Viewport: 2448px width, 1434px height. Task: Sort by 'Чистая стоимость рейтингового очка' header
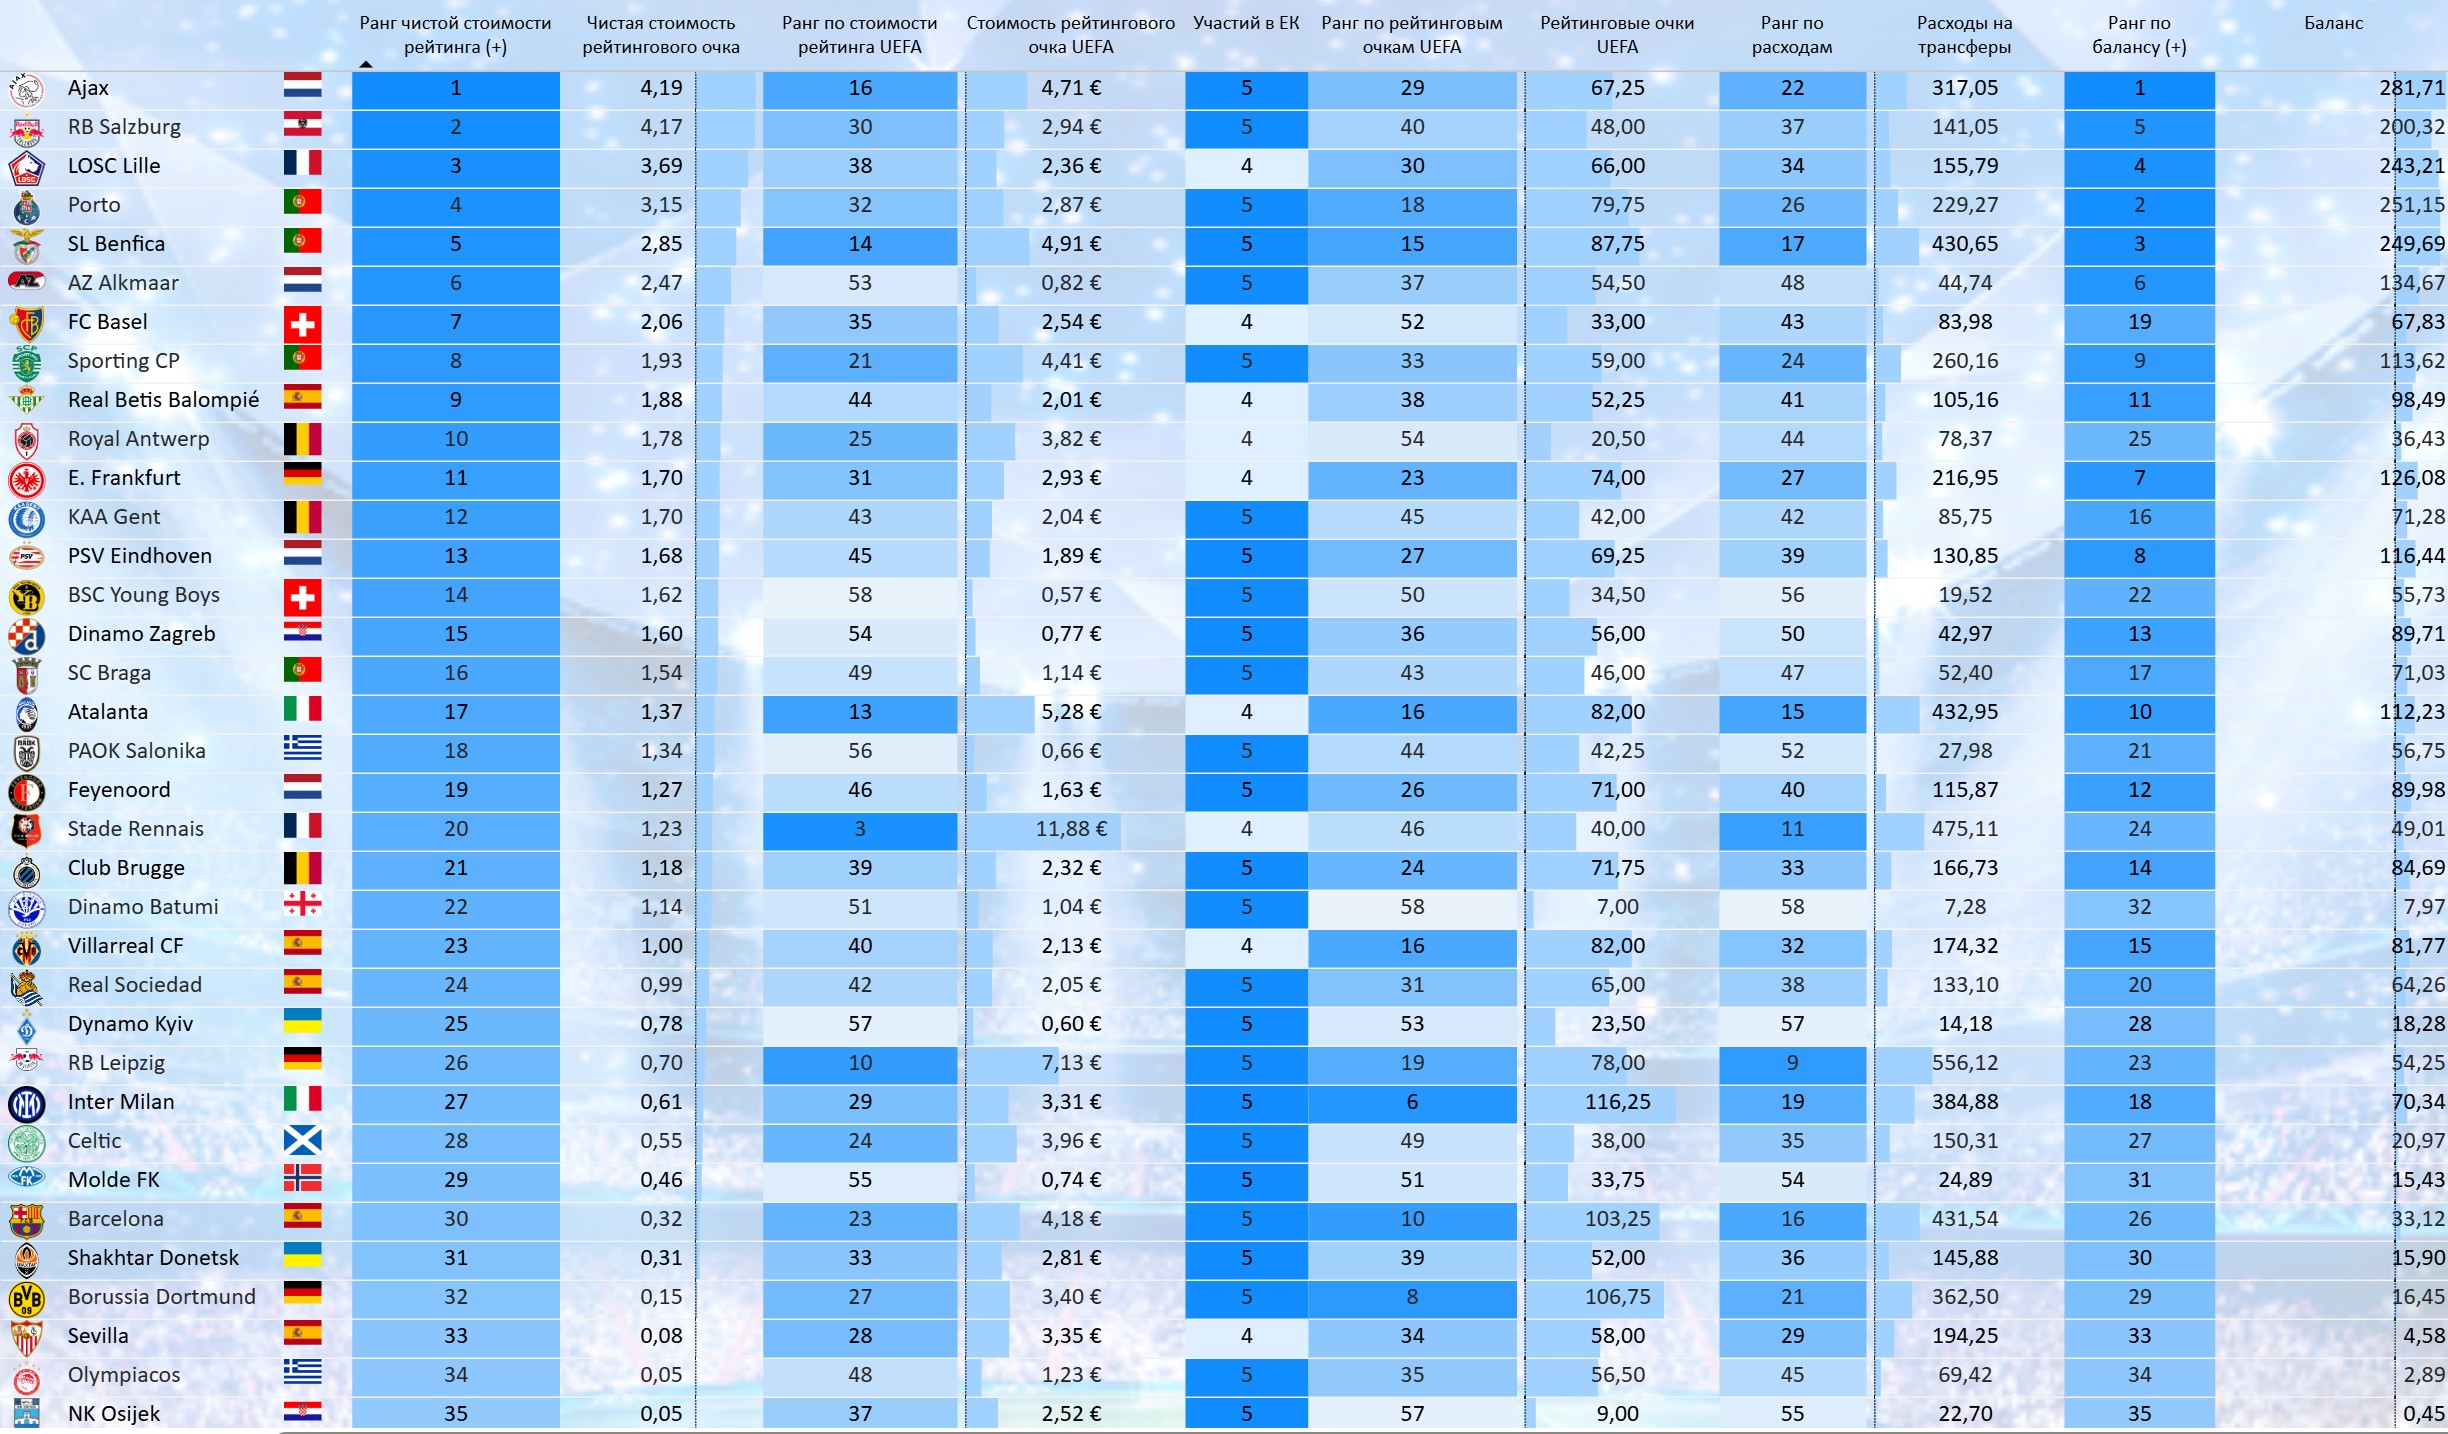(x=661, y=35)
